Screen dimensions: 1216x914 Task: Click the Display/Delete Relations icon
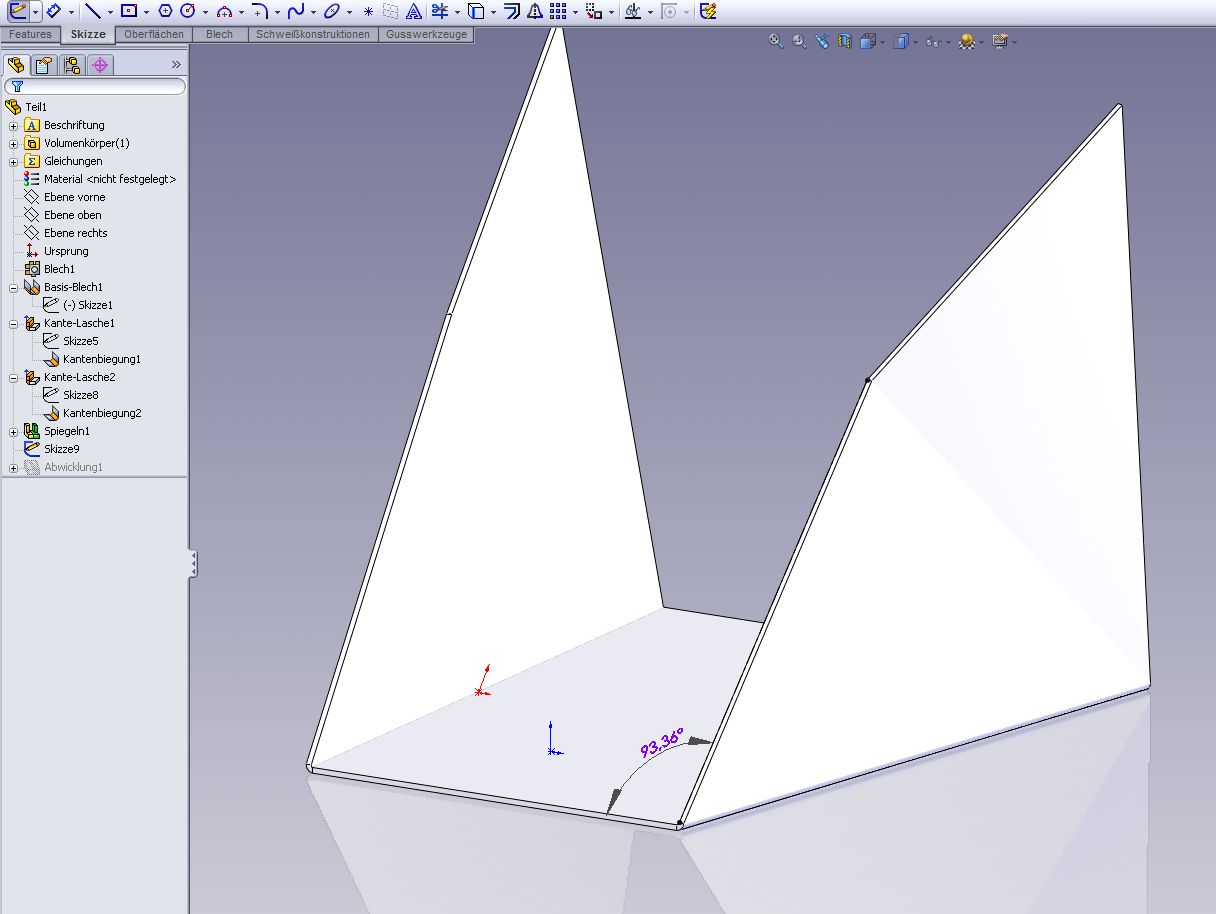632,11
